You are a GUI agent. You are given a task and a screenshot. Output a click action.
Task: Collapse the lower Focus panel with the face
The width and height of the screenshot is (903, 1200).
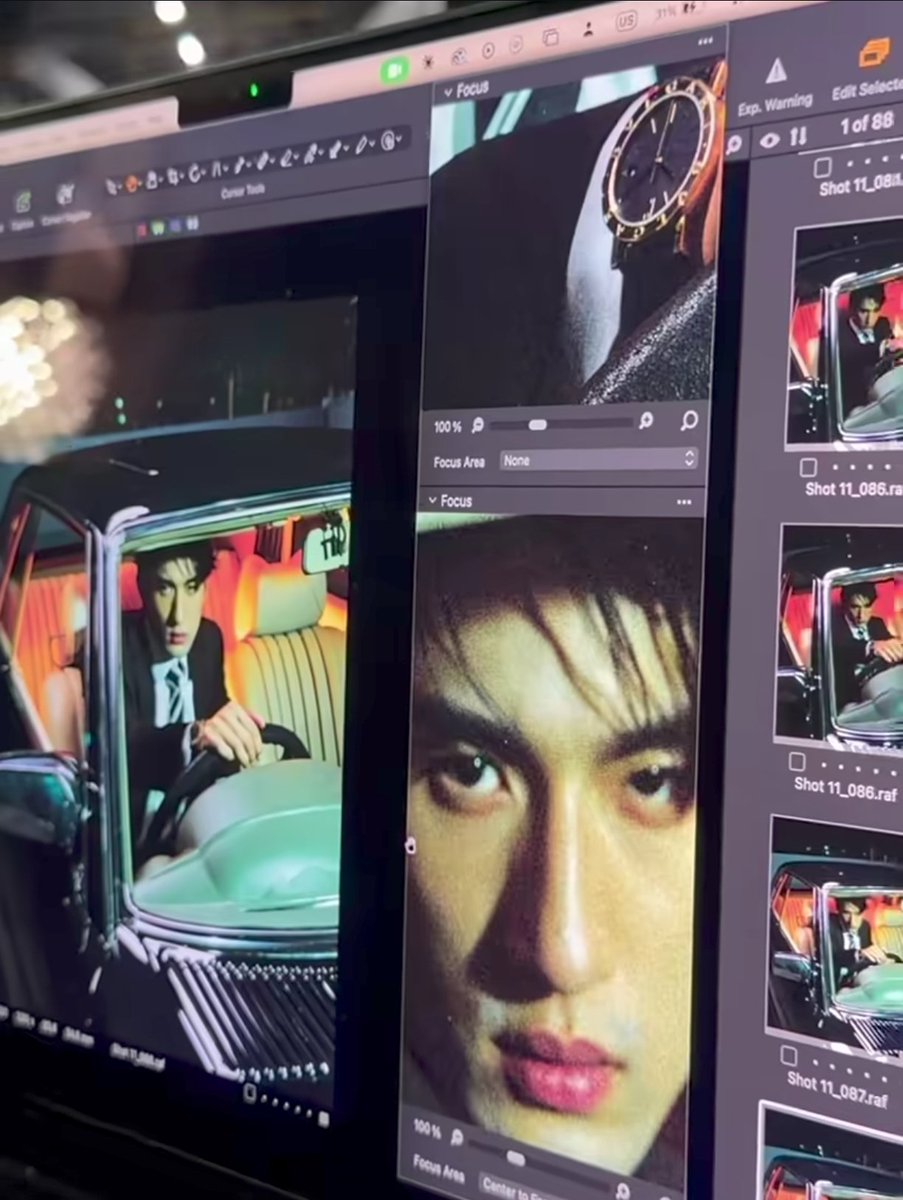click(x=432, y=500)
